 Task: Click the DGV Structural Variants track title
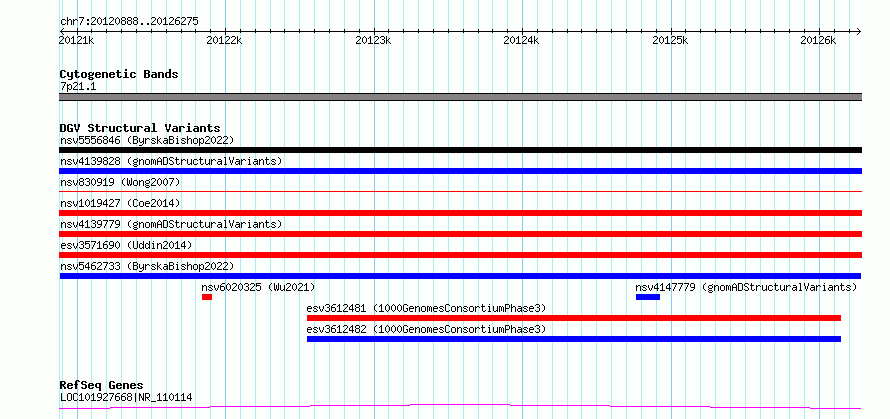140,128
